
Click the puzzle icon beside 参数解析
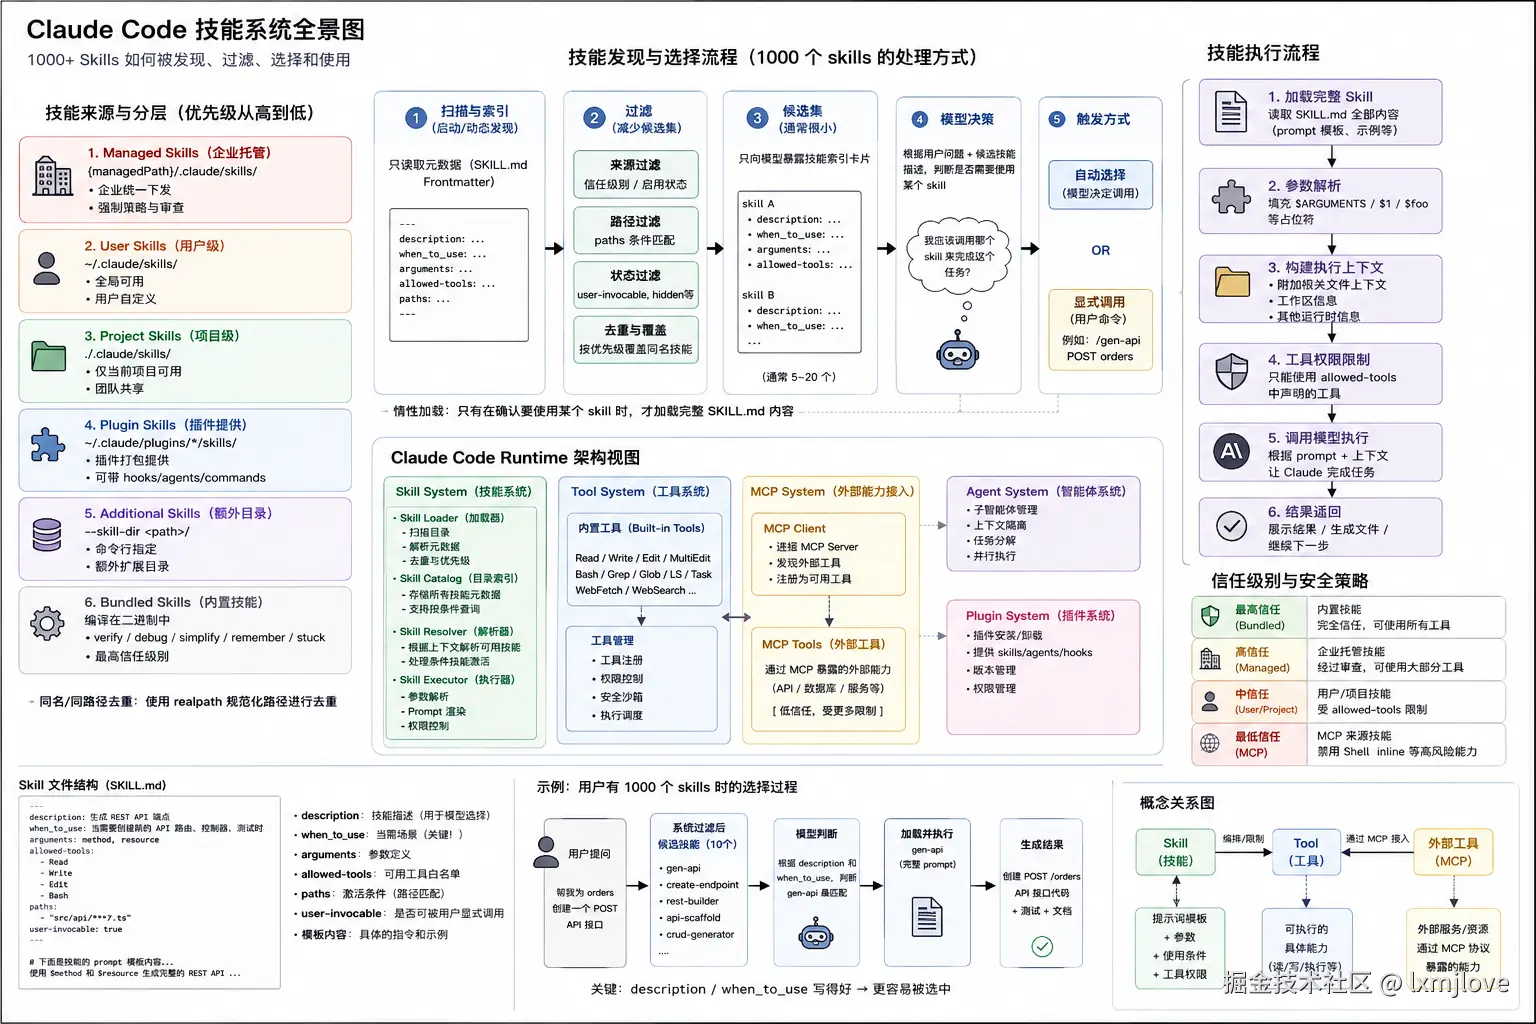coord(1231,198)
